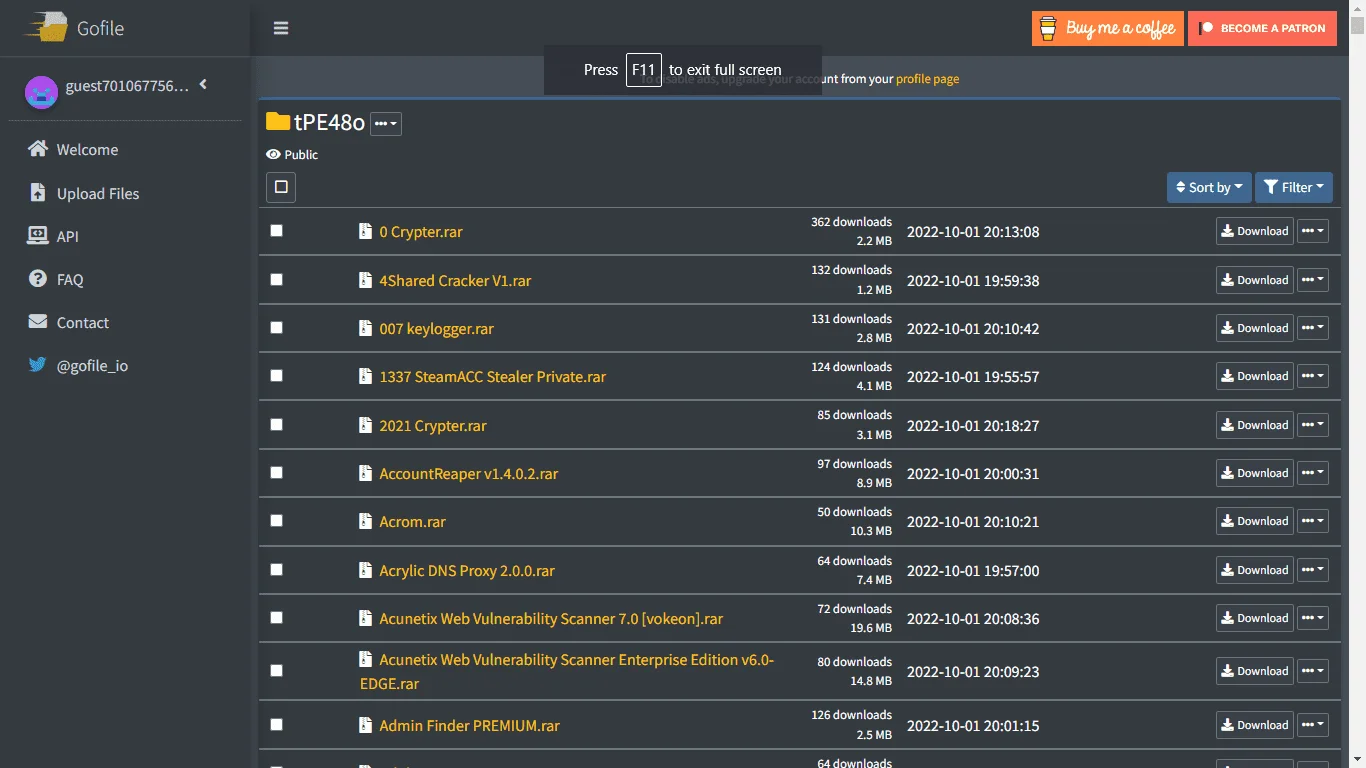This screenshot has width=1366, height=768.
Task: Open API sidebar item
Action: (x=125, y=236)
